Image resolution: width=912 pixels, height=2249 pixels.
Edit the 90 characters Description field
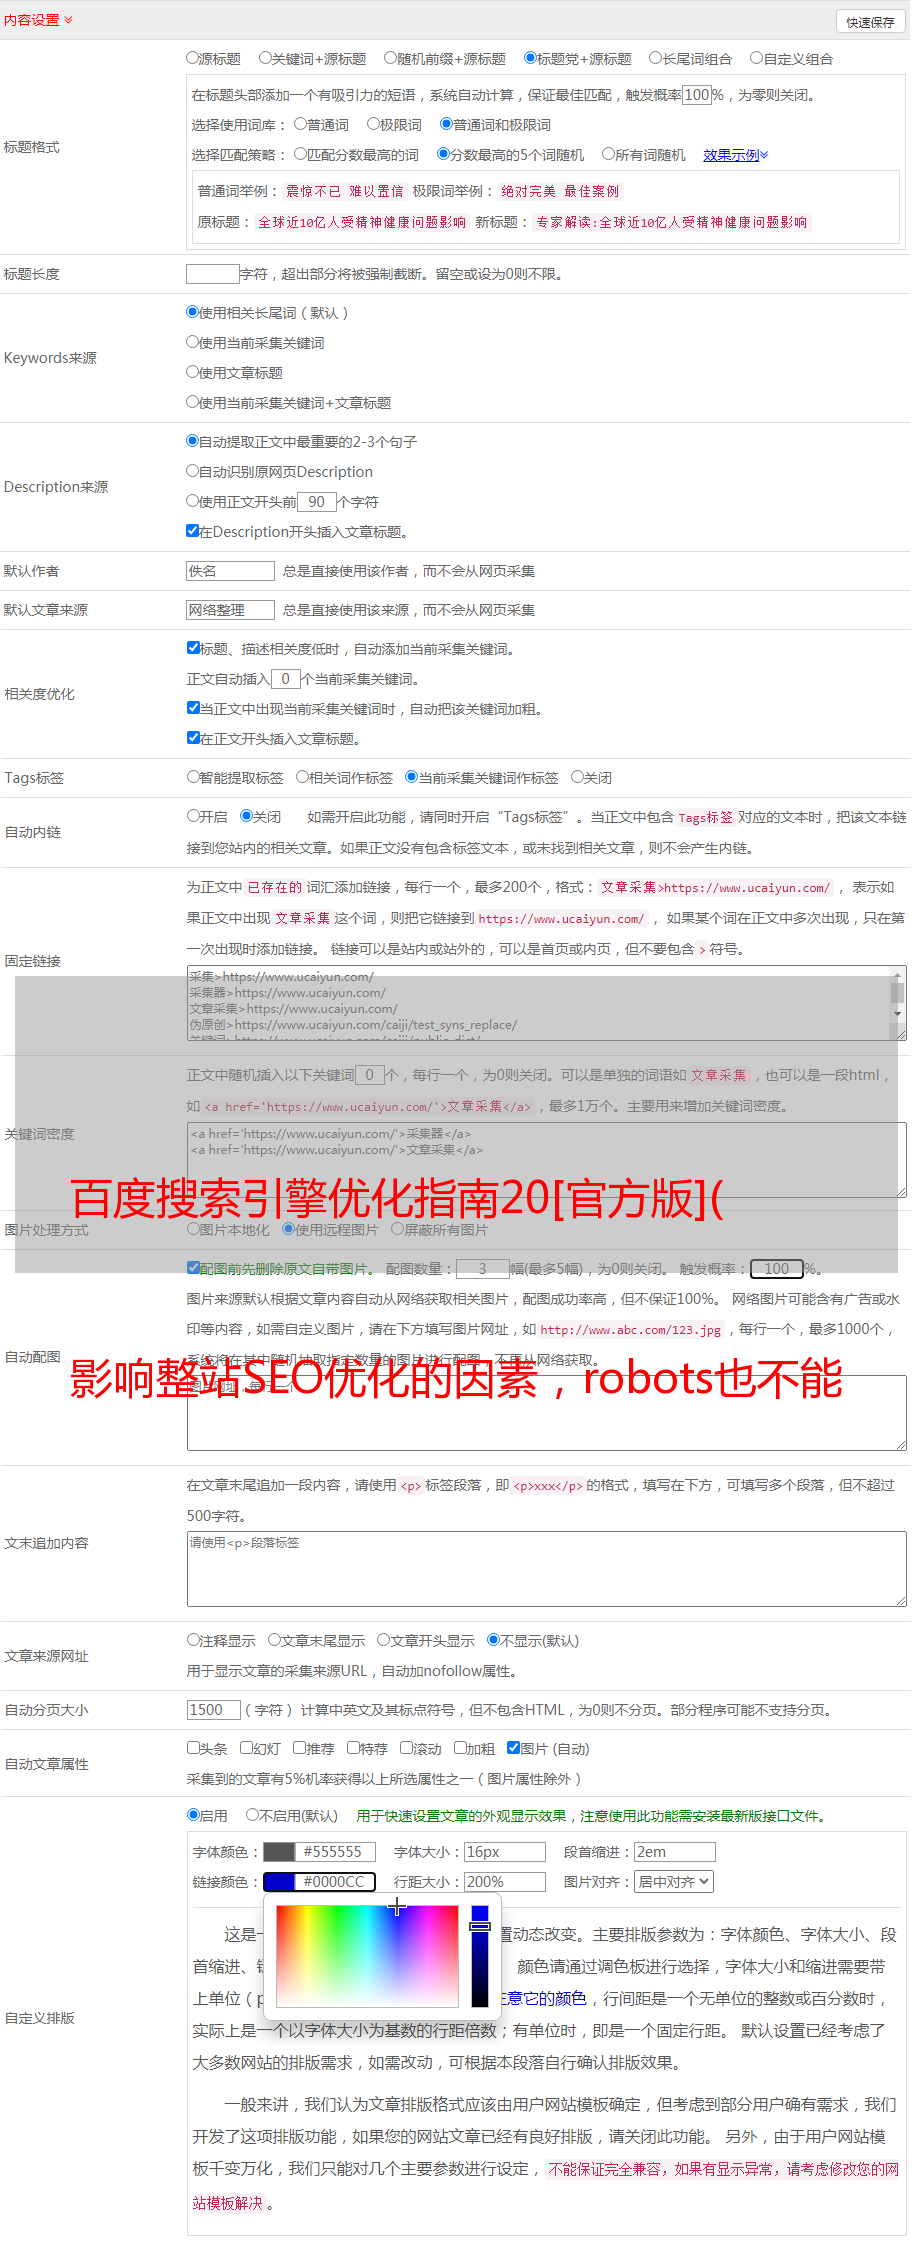317,502
